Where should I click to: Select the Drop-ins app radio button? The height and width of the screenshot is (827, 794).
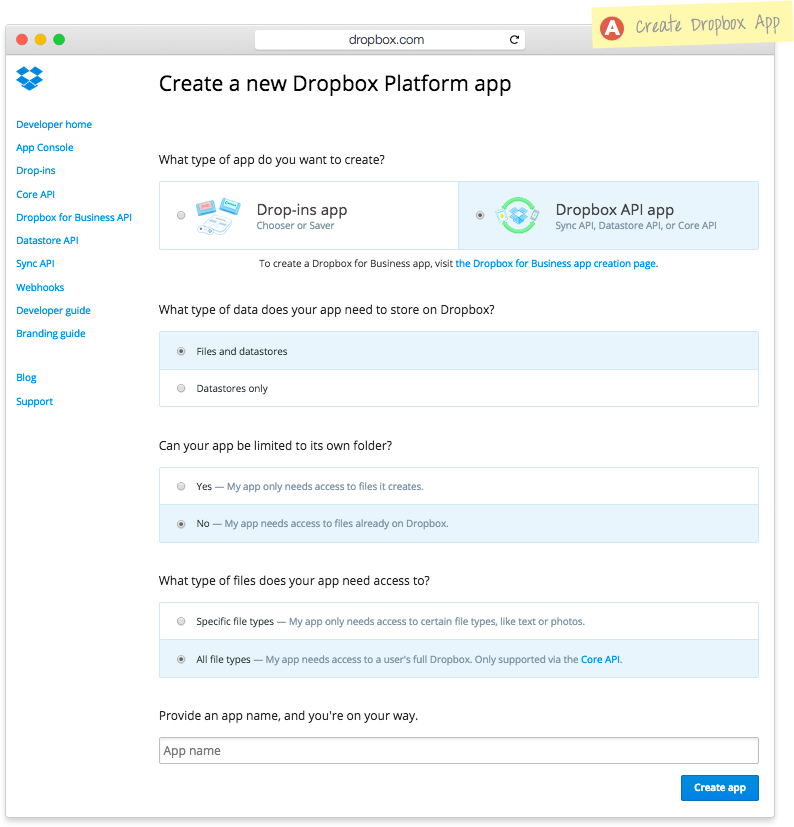coord(181,215)
